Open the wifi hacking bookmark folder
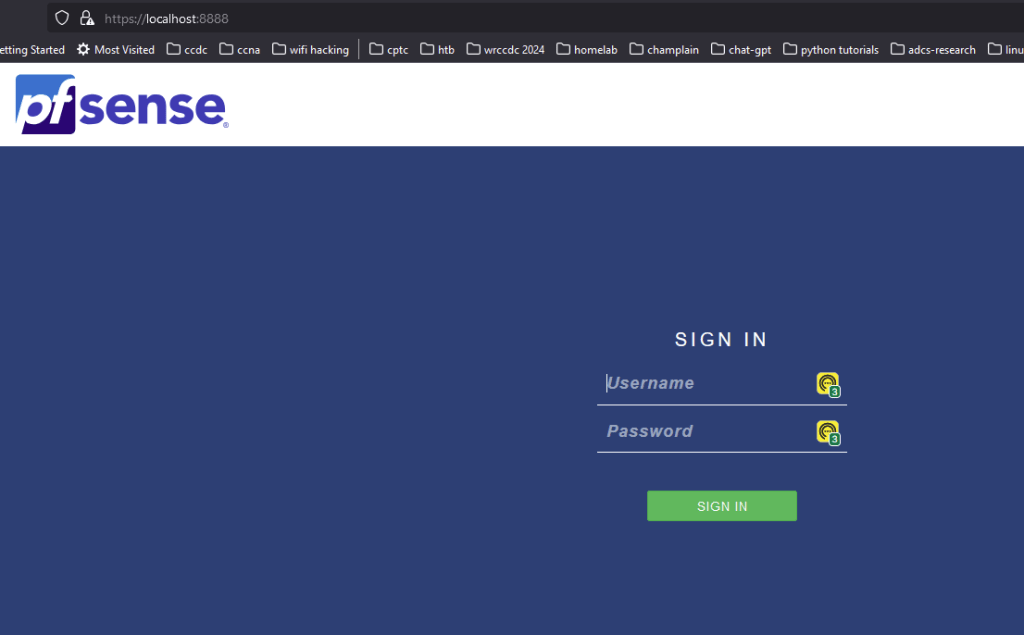 pos(311,49)
